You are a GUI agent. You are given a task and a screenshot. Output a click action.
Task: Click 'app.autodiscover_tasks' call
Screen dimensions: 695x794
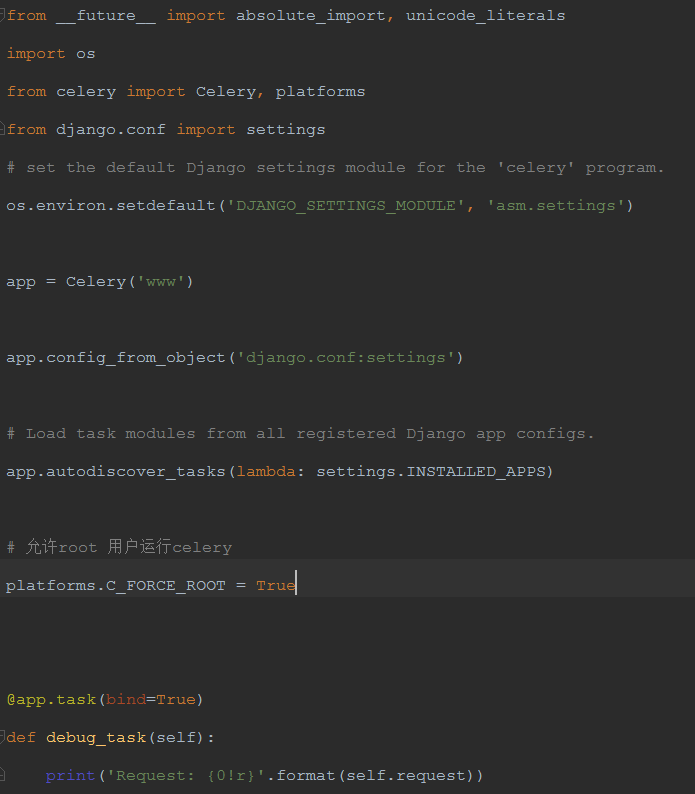(115, 472)
